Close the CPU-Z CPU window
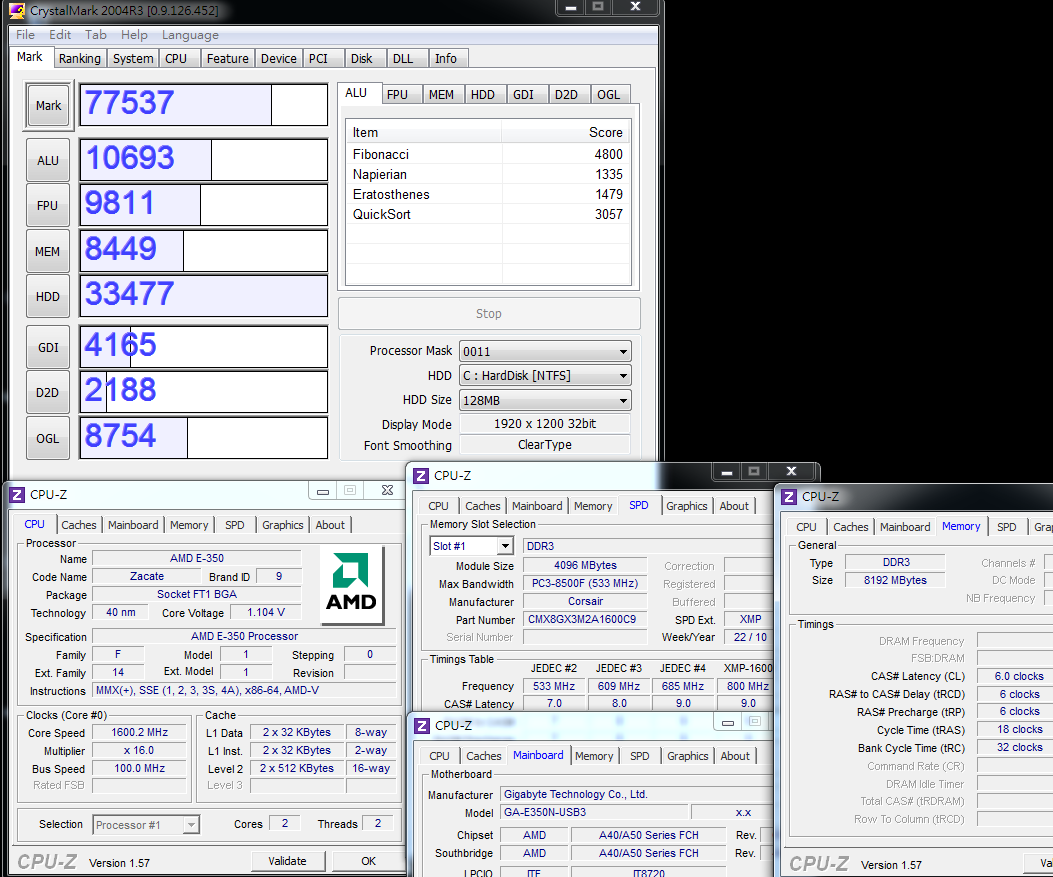1053x877 pixels. (387, 491)
